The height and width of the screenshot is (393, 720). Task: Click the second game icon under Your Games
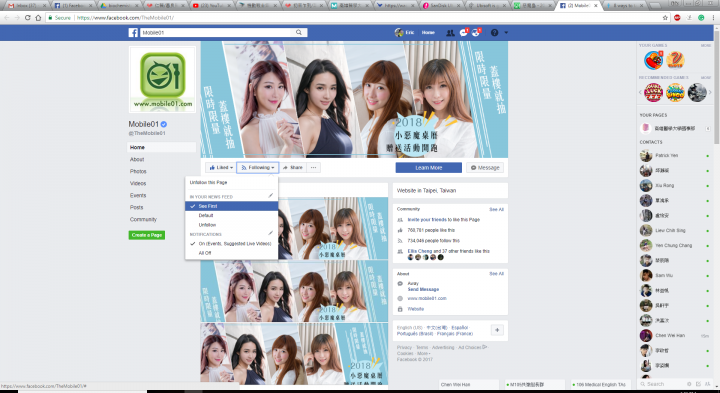pyautogui.click(x=675, y=60)
